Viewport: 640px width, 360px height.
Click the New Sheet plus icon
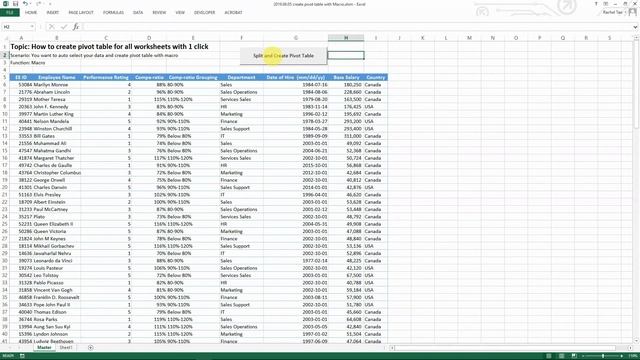pos(91,347)
